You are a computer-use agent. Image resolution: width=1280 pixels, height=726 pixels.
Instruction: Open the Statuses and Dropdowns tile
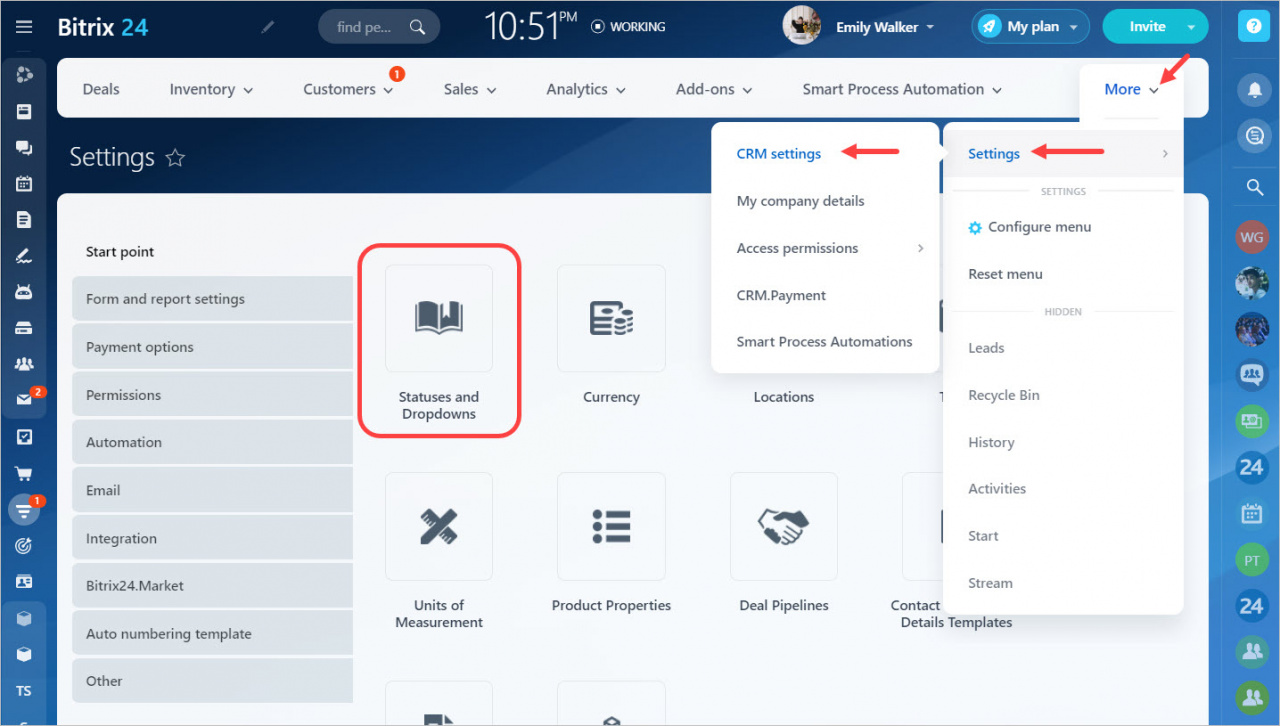point(439,342)
